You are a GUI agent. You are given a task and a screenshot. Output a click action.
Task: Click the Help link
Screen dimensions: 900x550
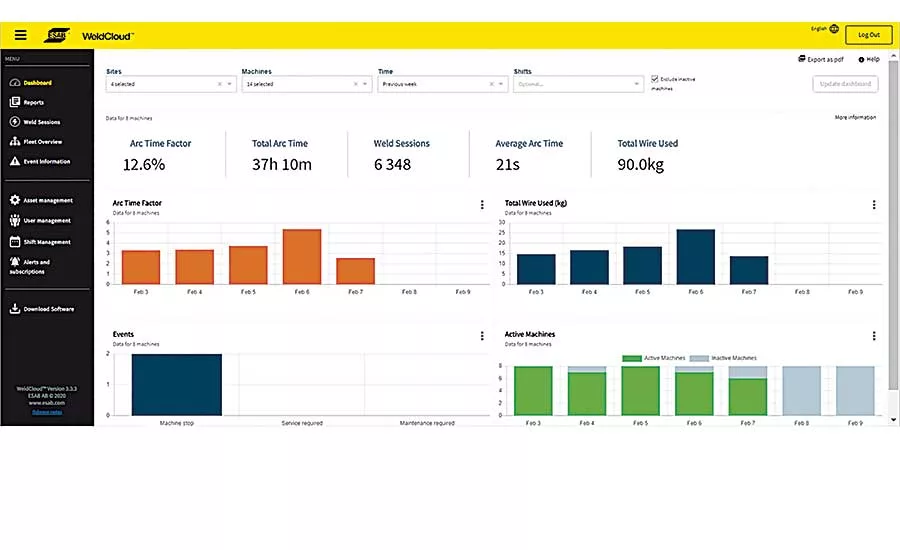(x=872, y=59)
